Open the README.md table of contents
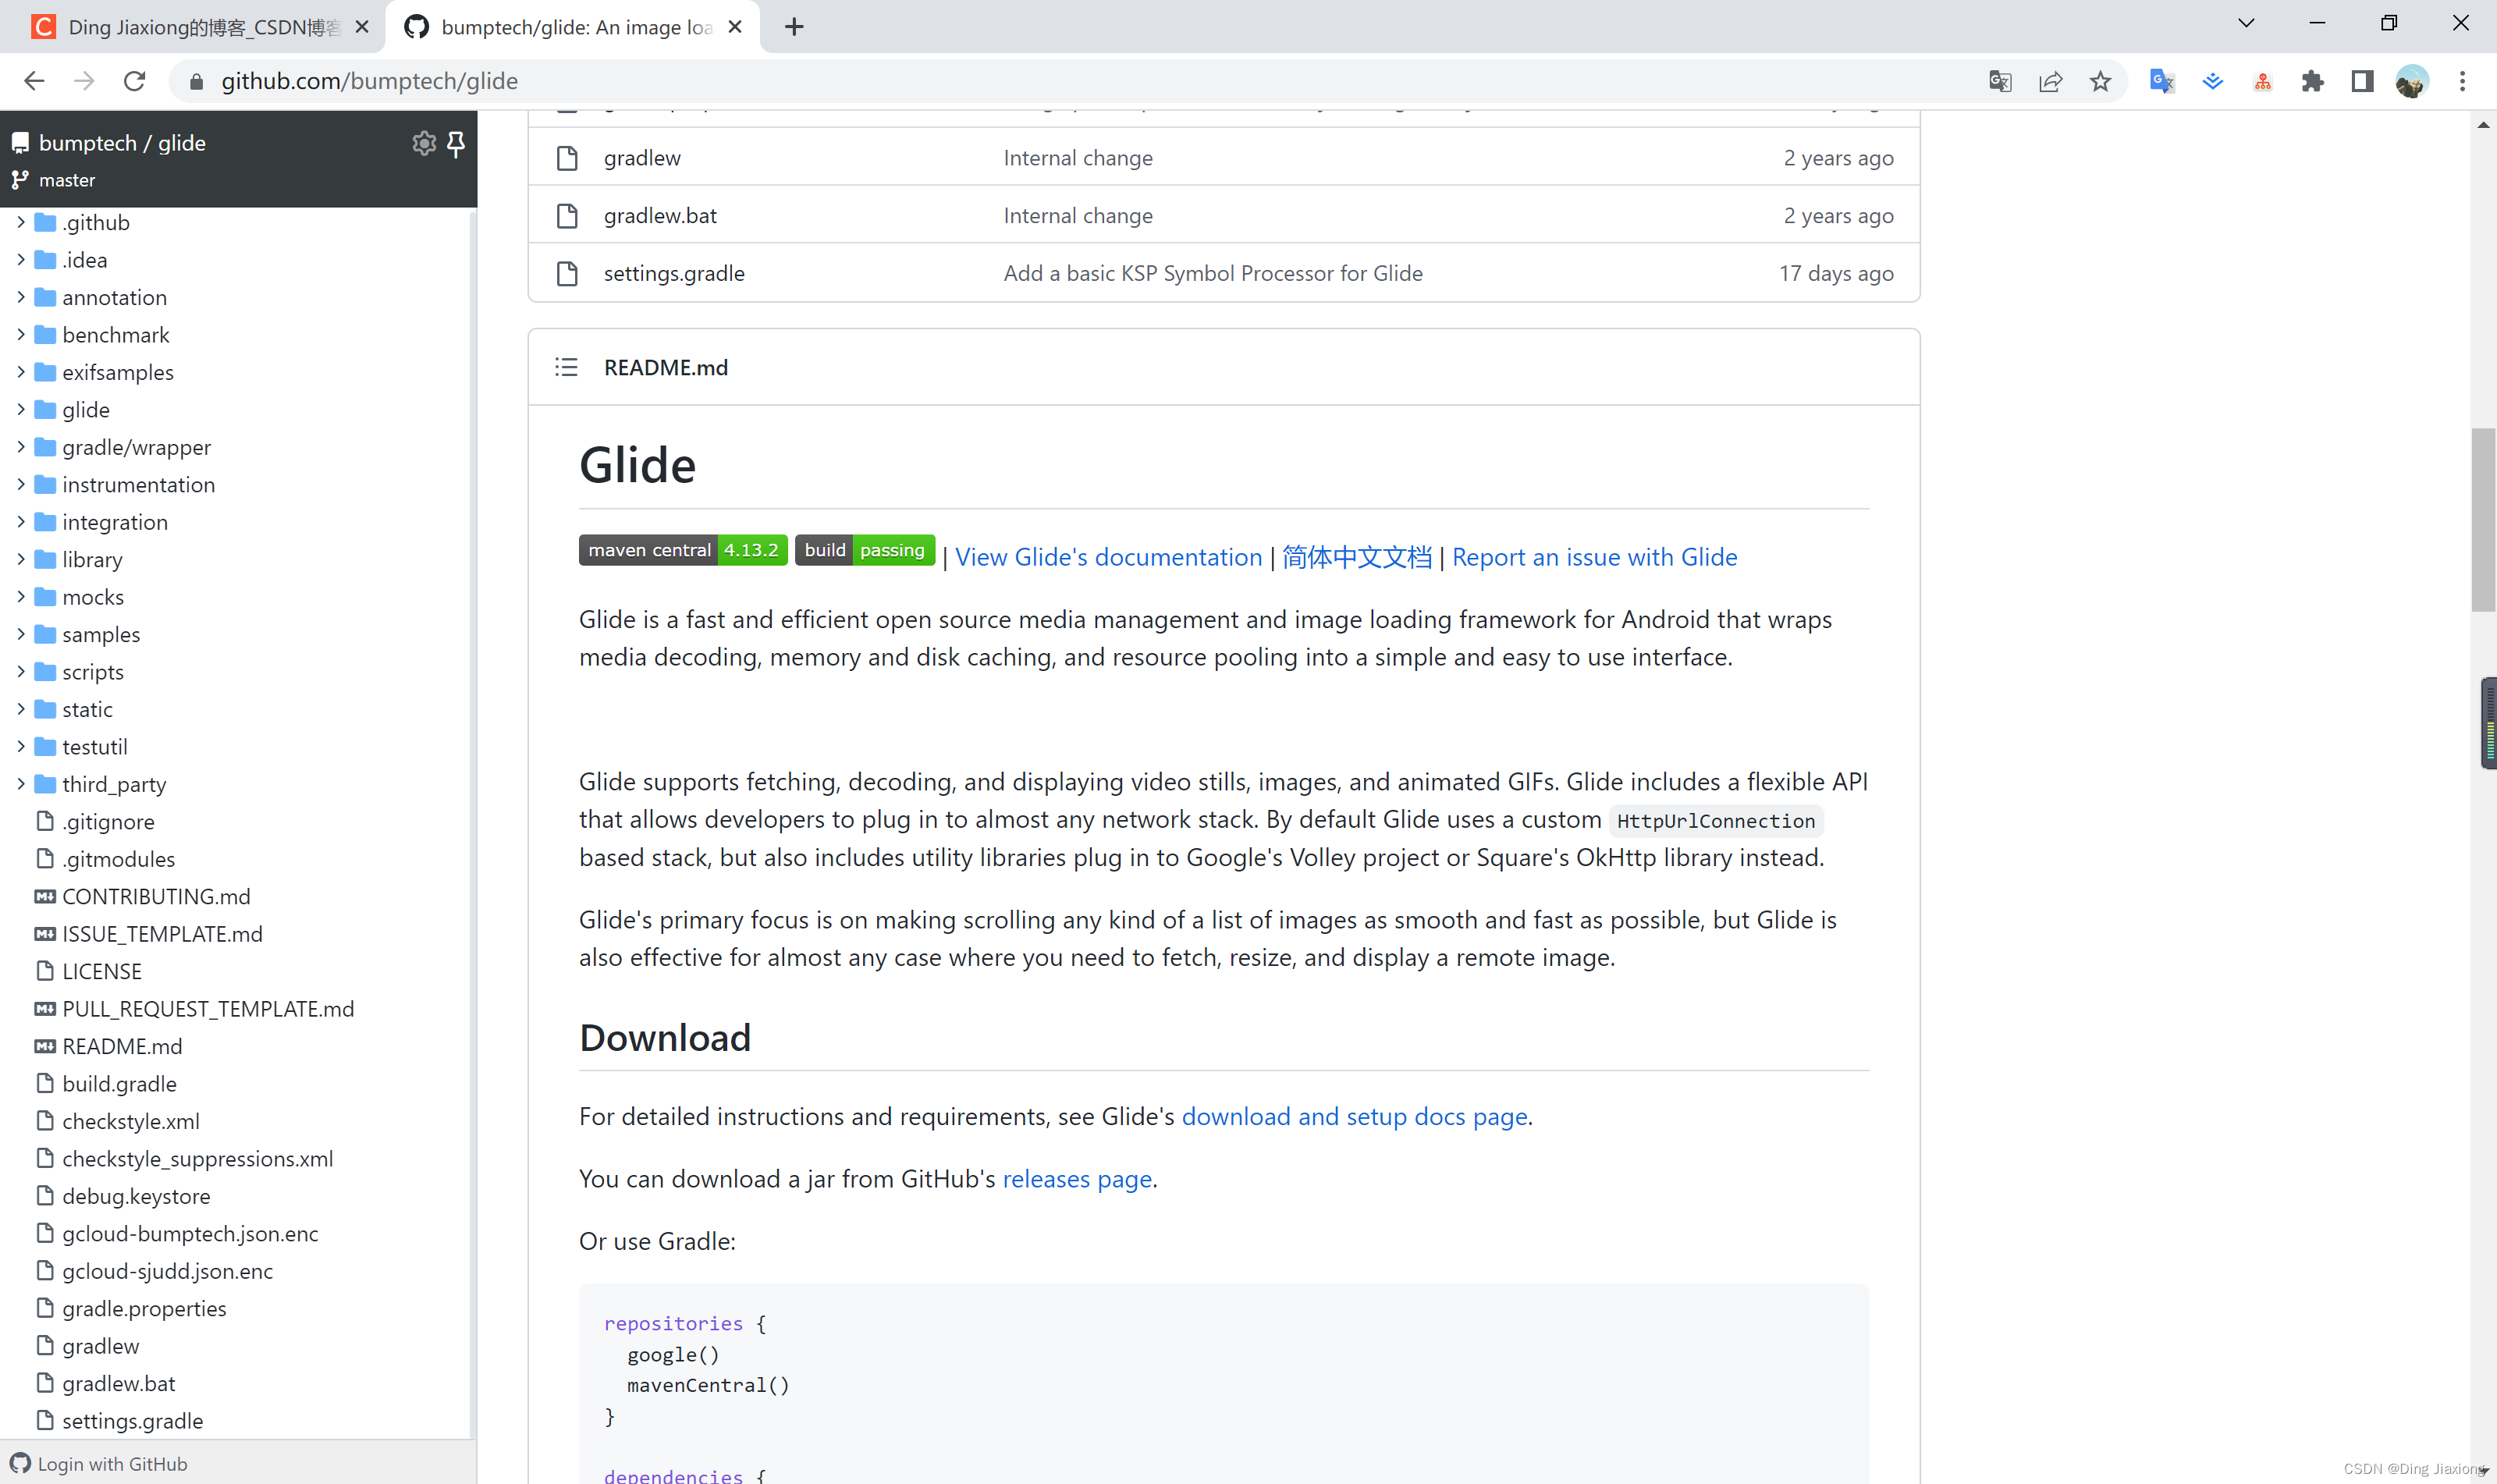This screenshot has height=1484, width=2497. click(x=567, y=367)
